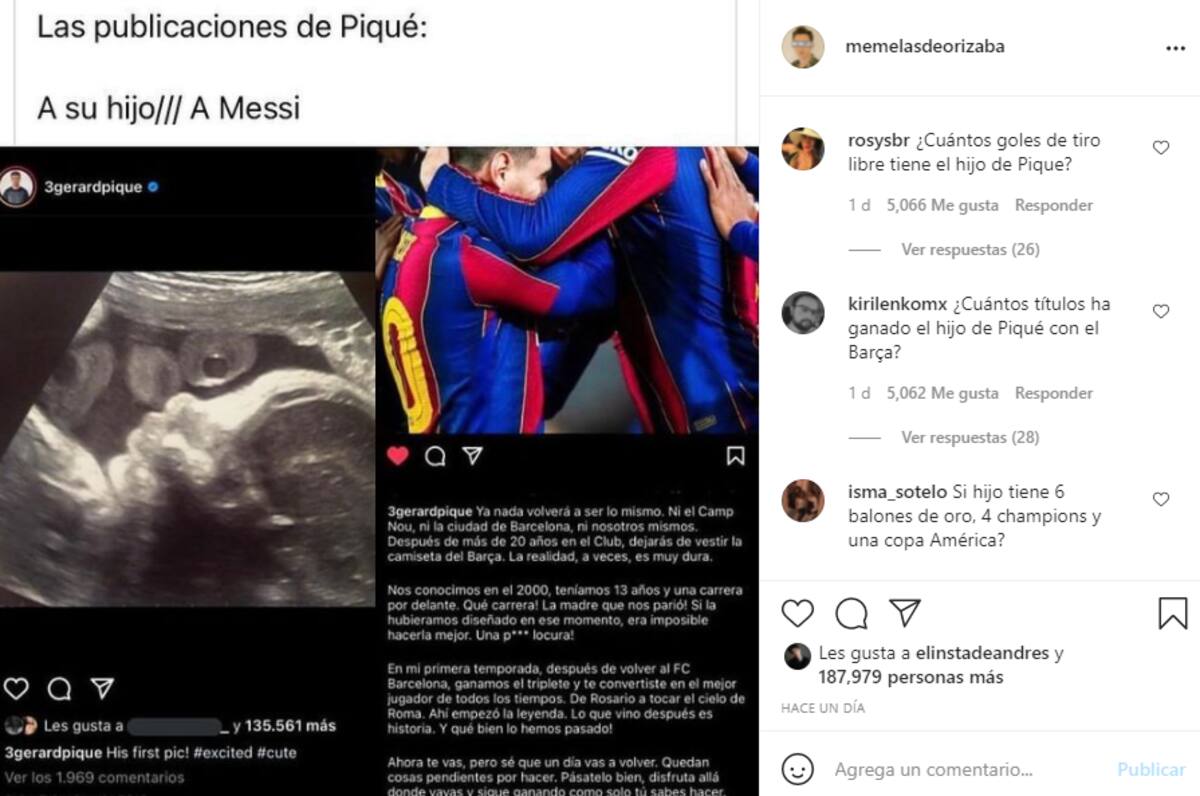Like the post with the heart icon
Viewport: 1200px width, 796px height.
click(797, 613)
